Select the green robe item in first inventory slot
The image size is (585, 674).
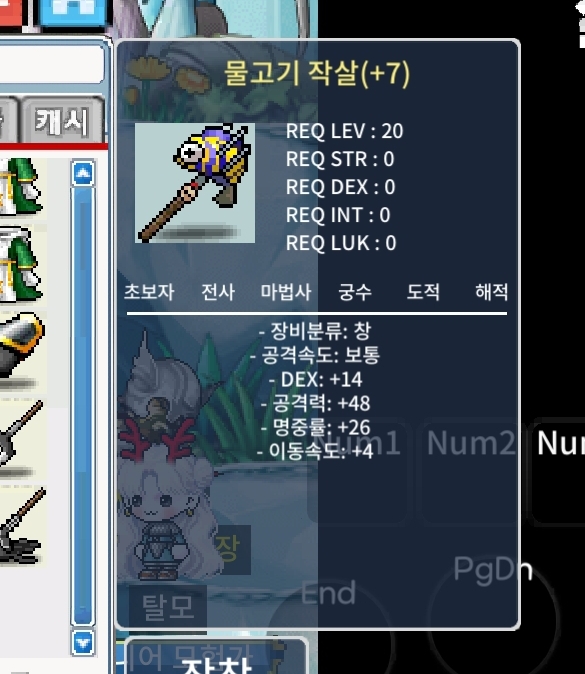point(22,187)
